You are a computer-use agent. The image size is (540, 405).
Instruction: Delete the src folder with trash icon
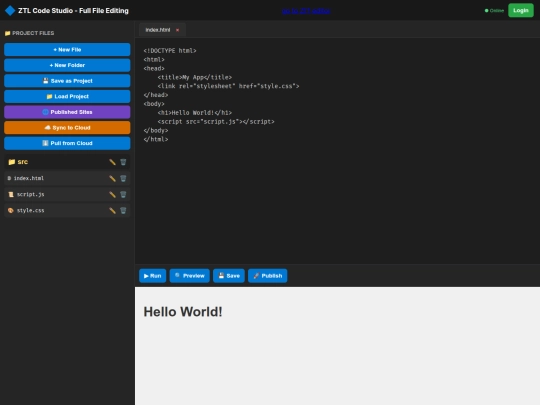pos(123,162)
